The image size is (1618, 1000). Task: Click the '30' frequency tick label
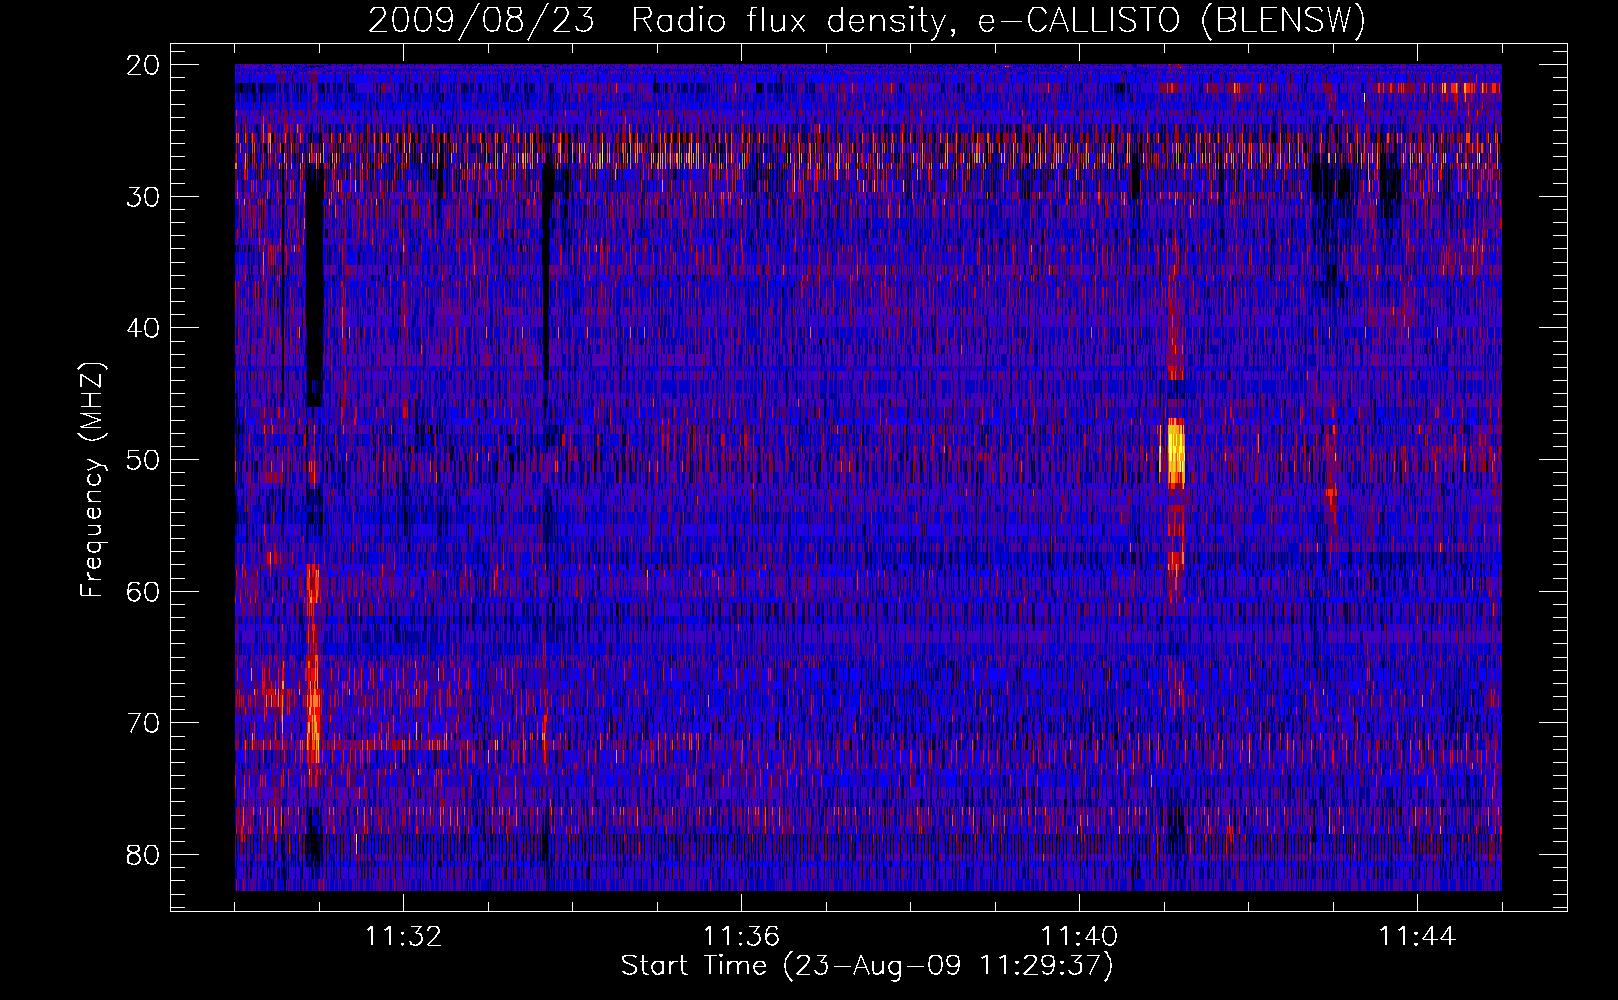(x=144, y=197)
